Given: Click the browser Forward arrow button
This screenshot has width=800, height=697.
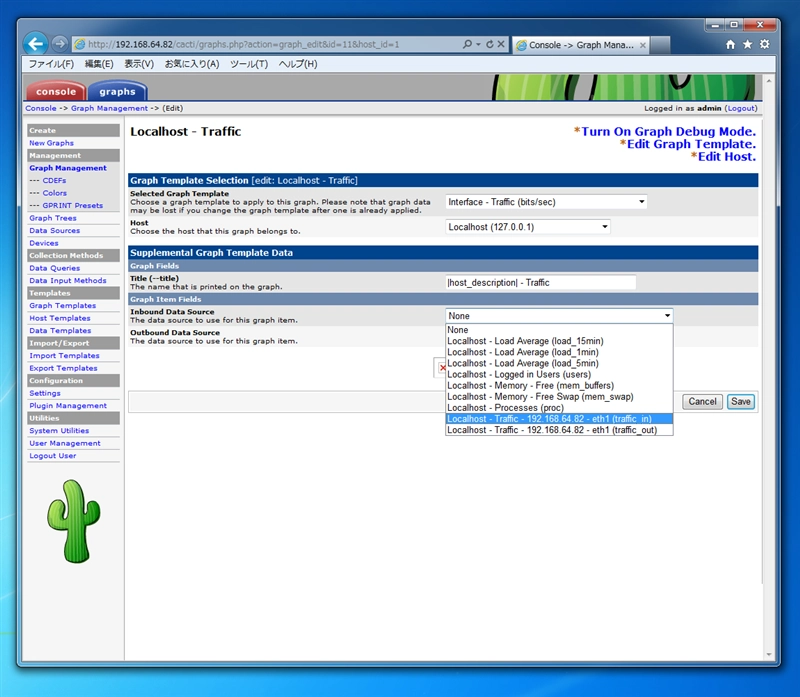Looking at the screenshot, I should [60, 44].
